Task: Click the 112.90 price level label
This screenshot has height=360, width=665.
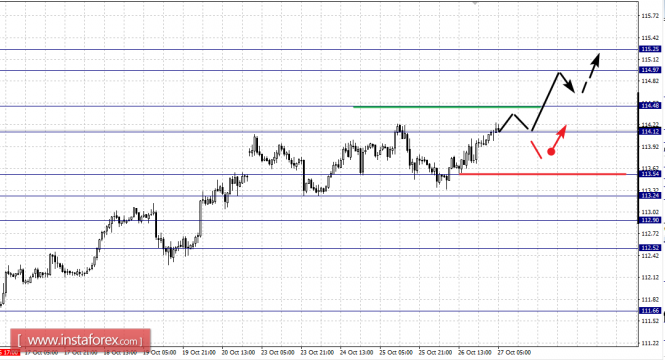Action: 650,220
